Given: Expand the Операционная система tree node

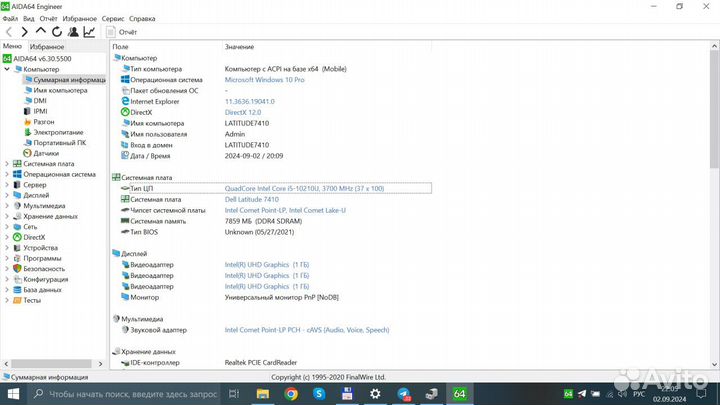Looking at the screenshot, I should 7,174.
